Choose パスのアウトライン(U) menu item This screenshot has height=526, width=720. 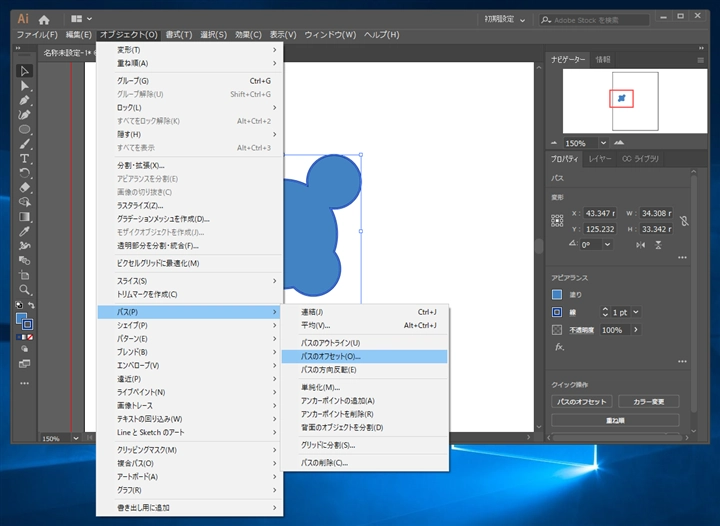pos(365,343)
